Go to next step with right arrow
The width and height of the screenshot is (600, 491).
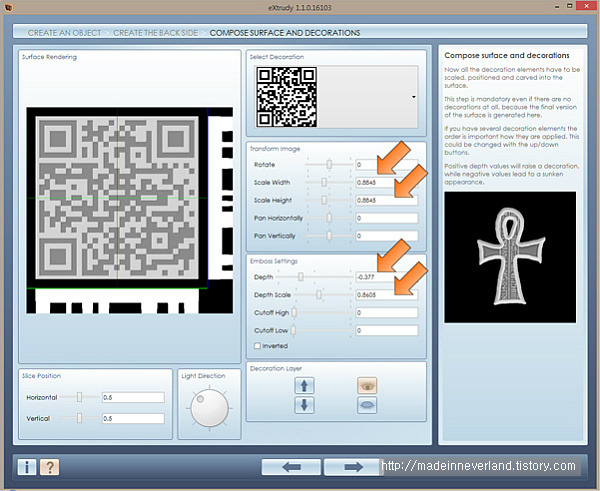(353, 467)
